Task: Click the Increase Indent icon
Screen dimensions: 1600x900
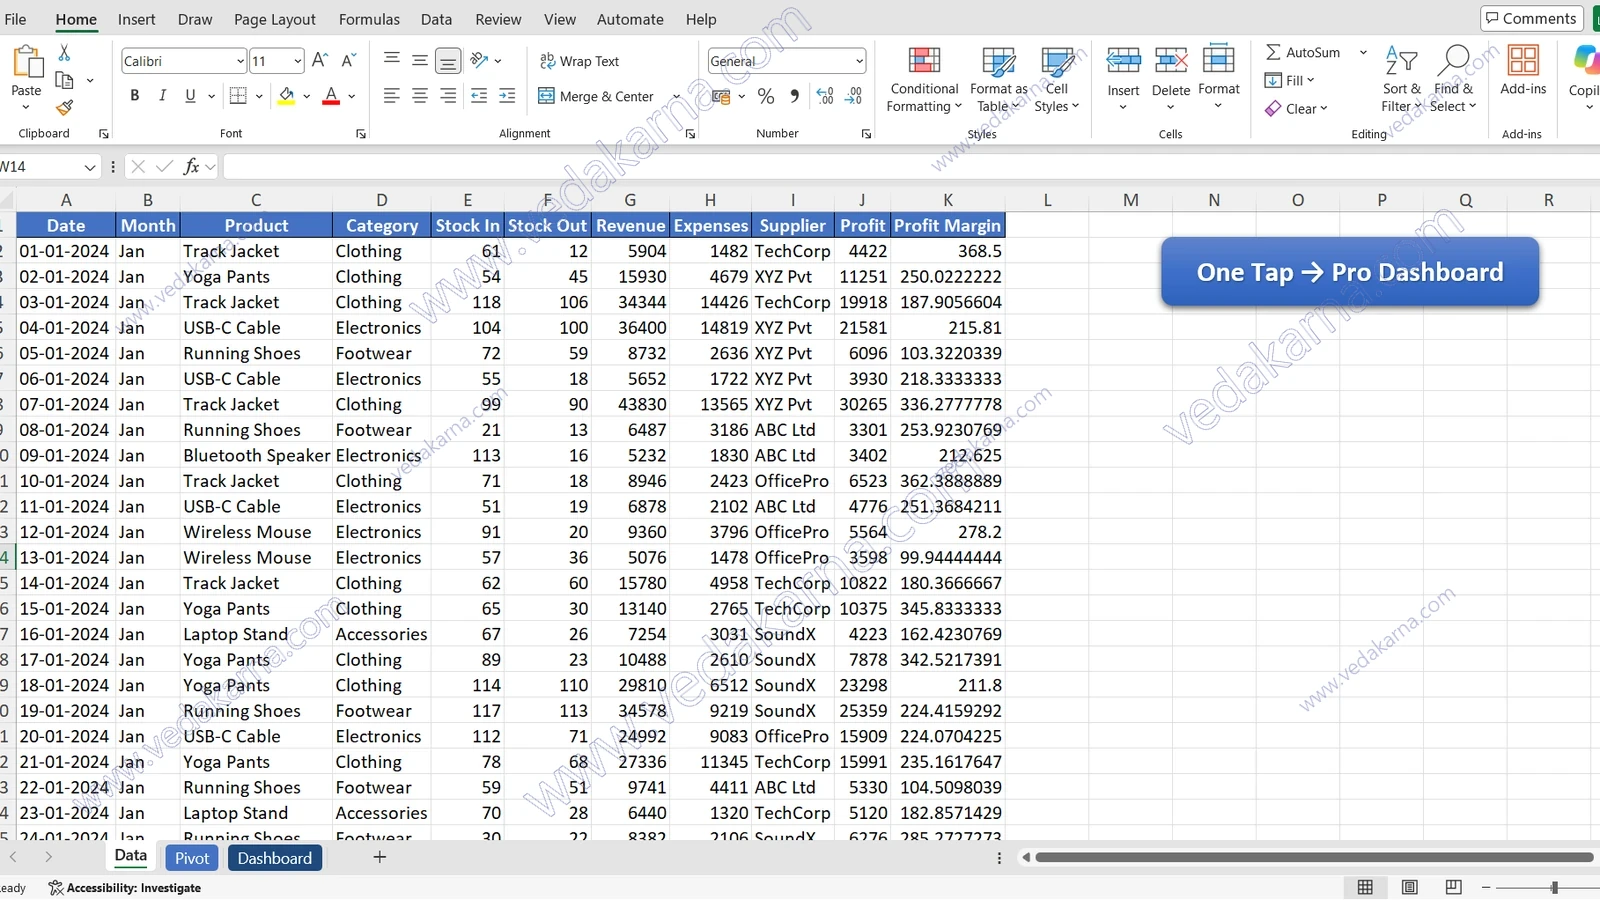Action: pos(507,96)
